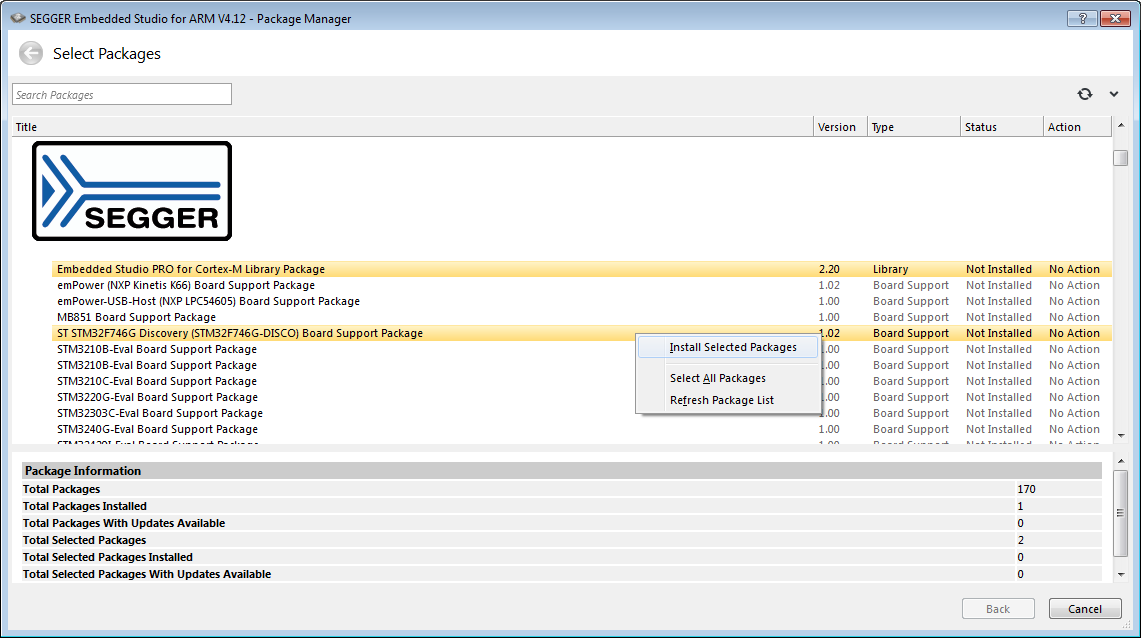Click the package list scrollbar thumb
The image size is (1141, 638).
pyautogui.click(x=1121, y=158)
